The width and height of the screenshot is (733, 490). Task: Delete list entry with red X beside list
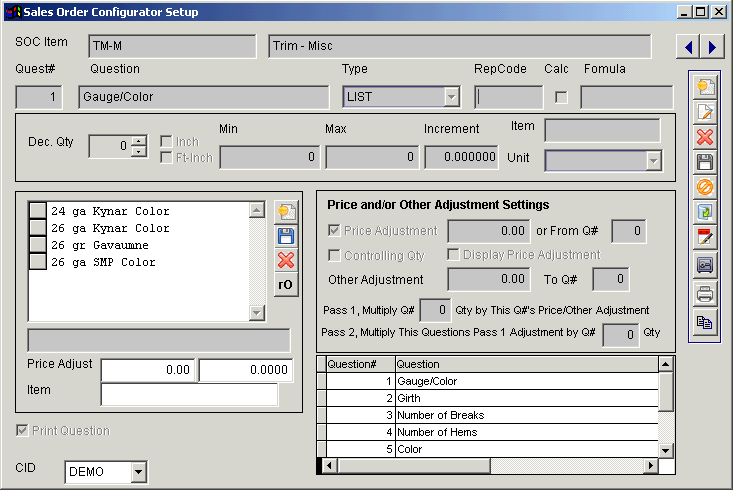pyautogui.click(x=285, y=260)
